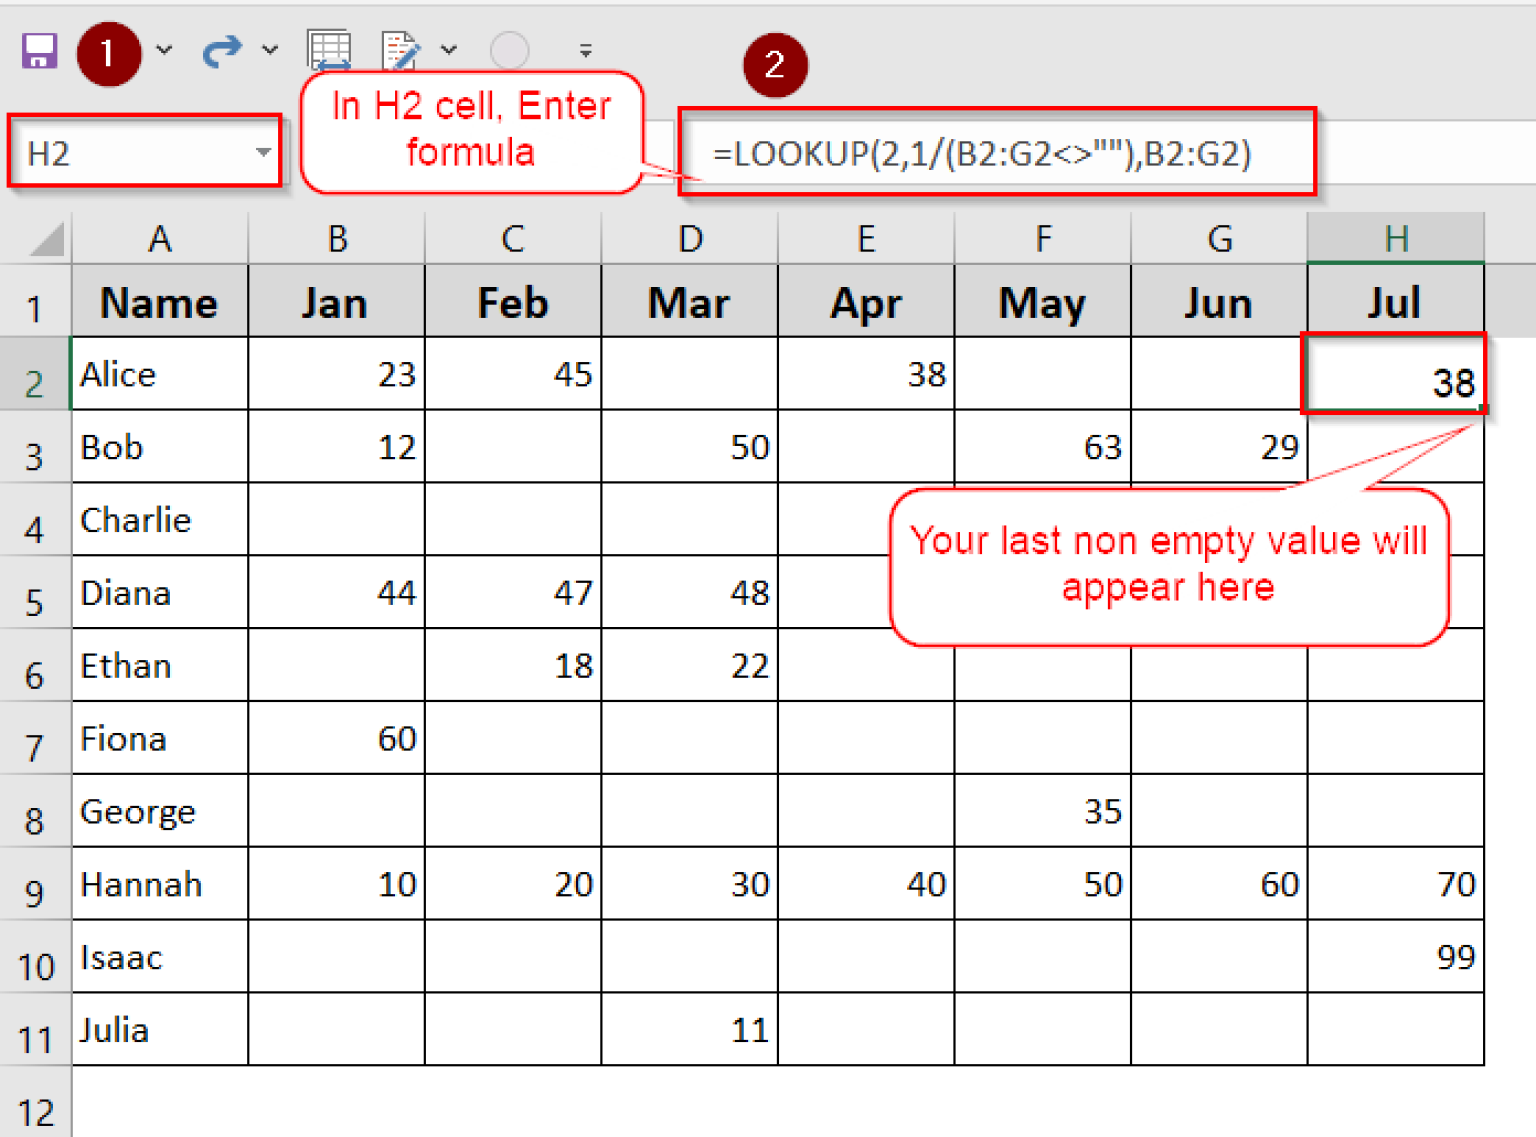Open the Name Box dropdown arrow

coord(263,153)
